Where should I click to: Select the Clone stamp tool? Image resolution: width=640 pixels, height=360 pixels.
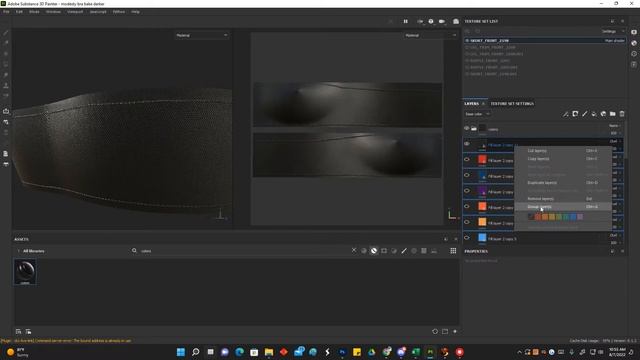(6, 85)
